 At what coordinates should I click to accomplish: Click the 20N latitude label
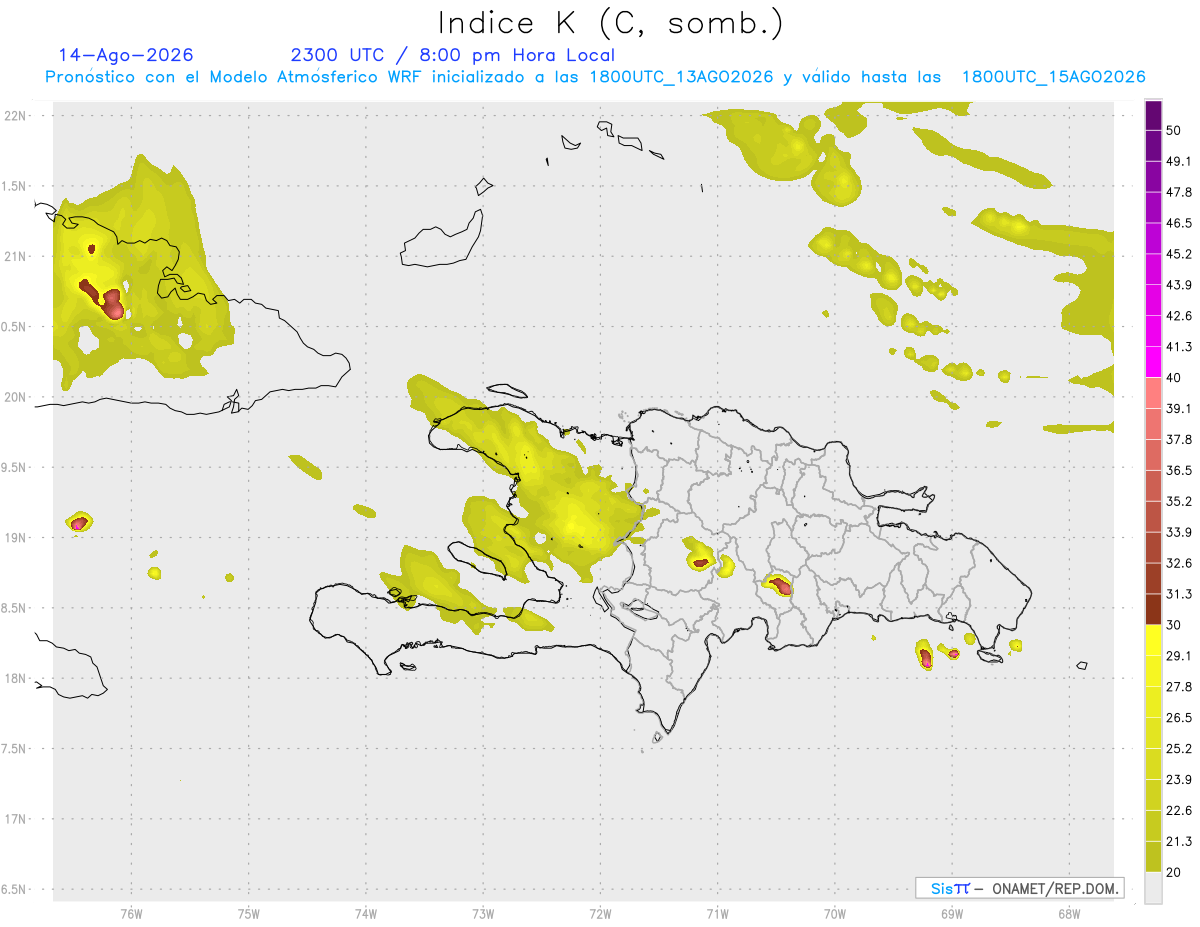coord(16,397)
